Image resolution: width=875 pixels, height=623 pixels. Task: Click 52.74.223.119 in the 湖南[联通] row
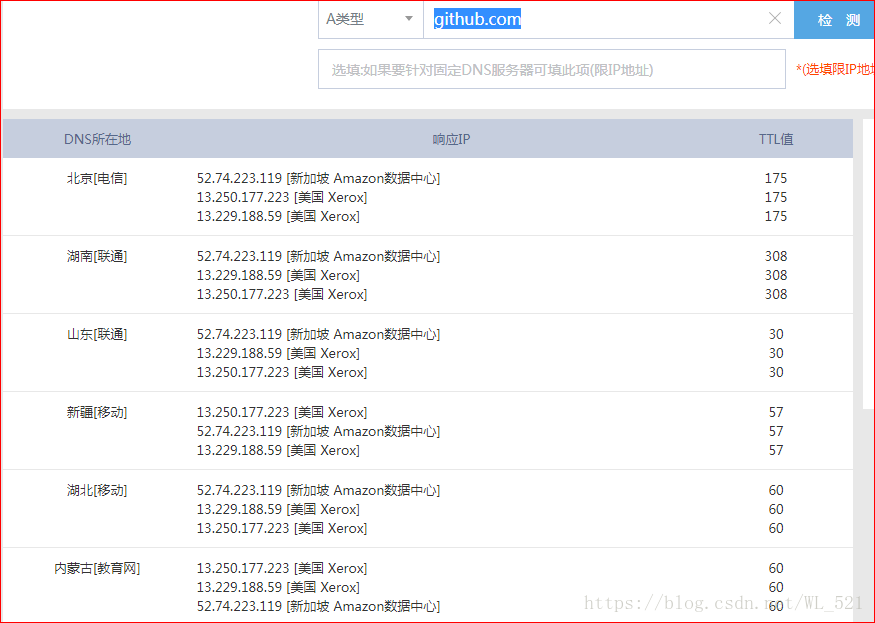tap(239, 256)
